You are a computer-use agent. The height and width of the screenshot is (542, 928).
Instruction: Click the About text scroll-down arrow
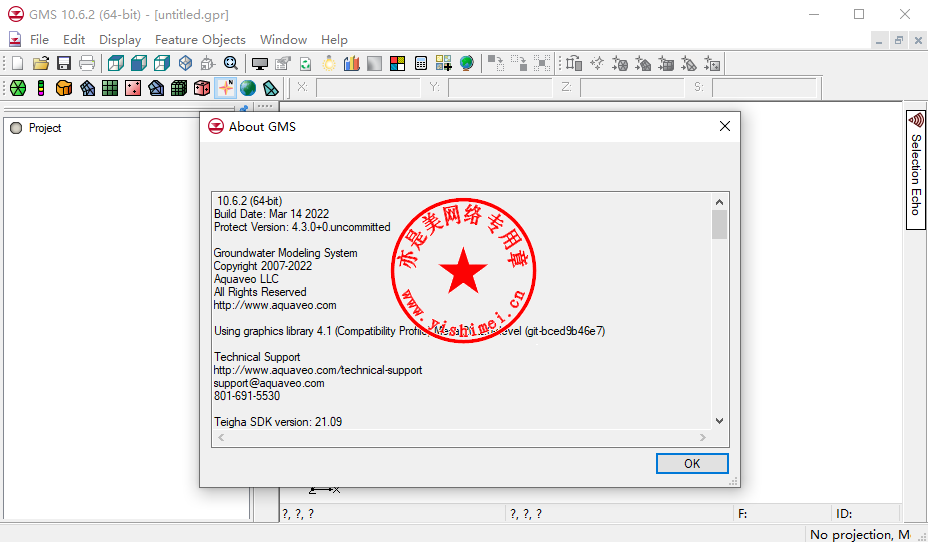pos(719,421)
